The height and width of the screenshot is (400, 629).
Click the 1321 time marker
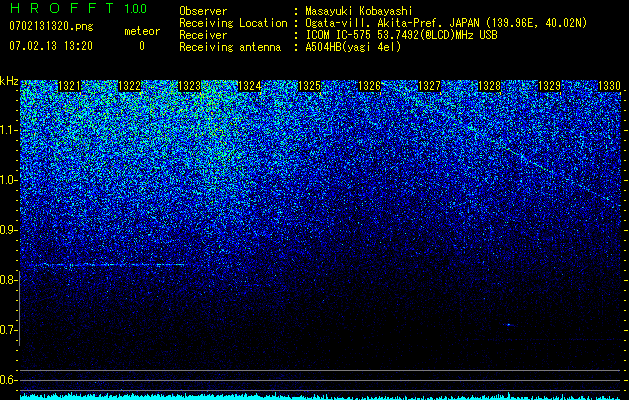pos(69,86)
